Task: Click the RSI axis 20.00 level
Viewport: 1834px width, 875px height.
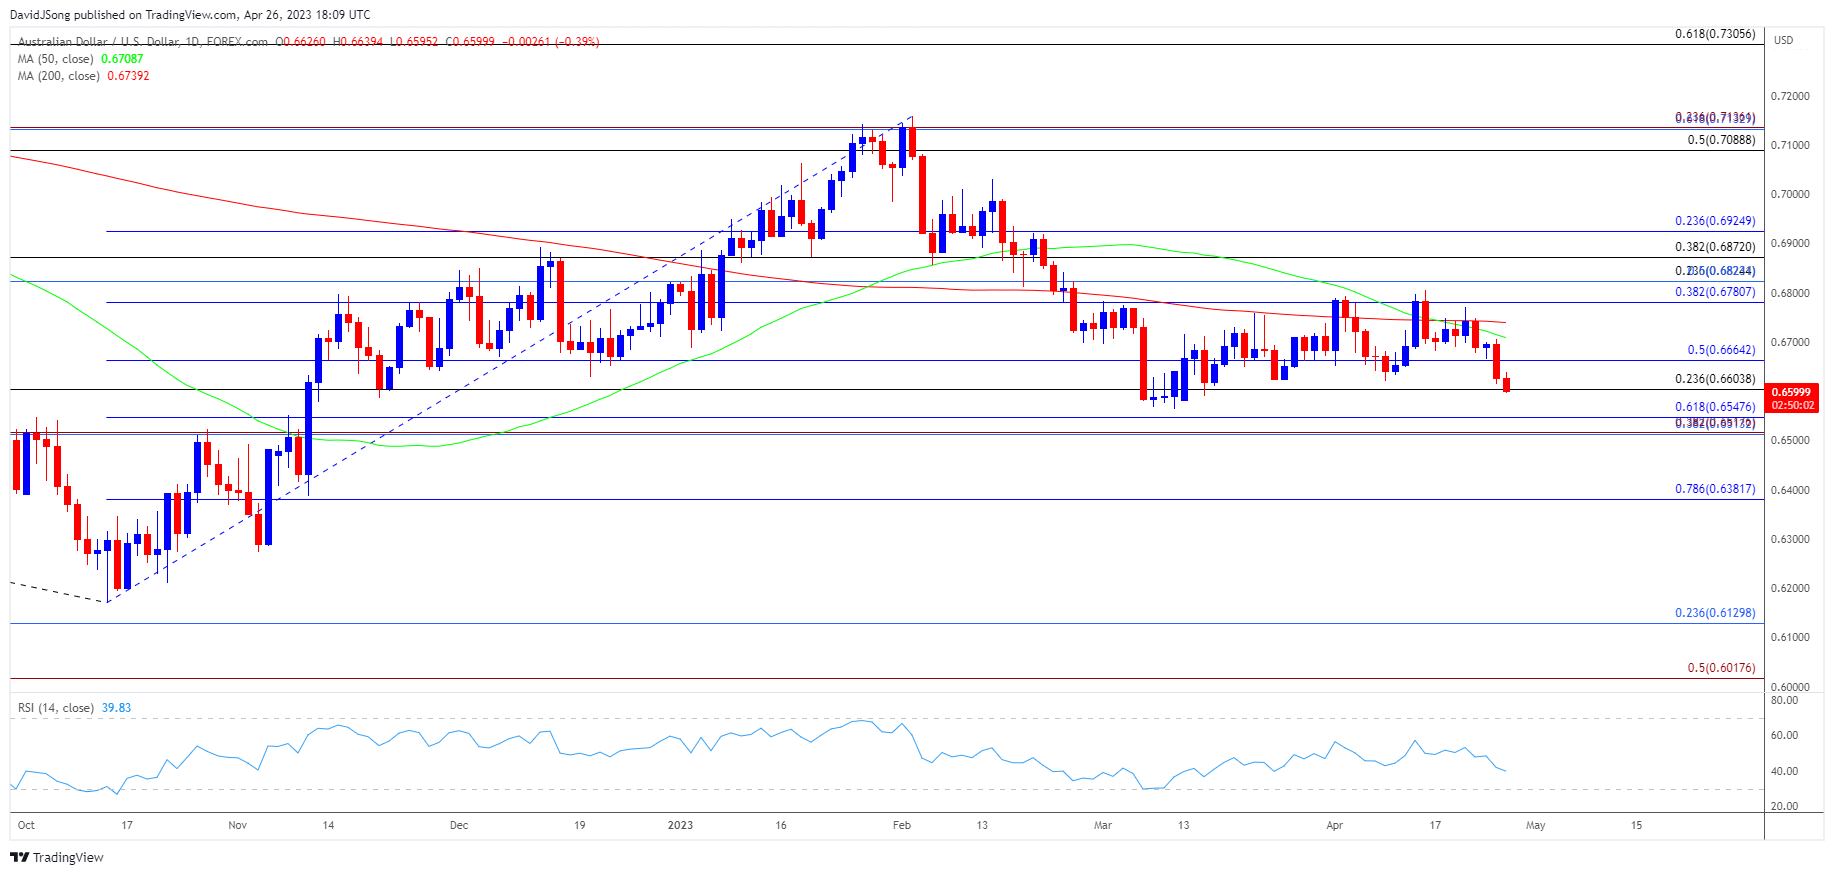Action: coord(1785,806)
